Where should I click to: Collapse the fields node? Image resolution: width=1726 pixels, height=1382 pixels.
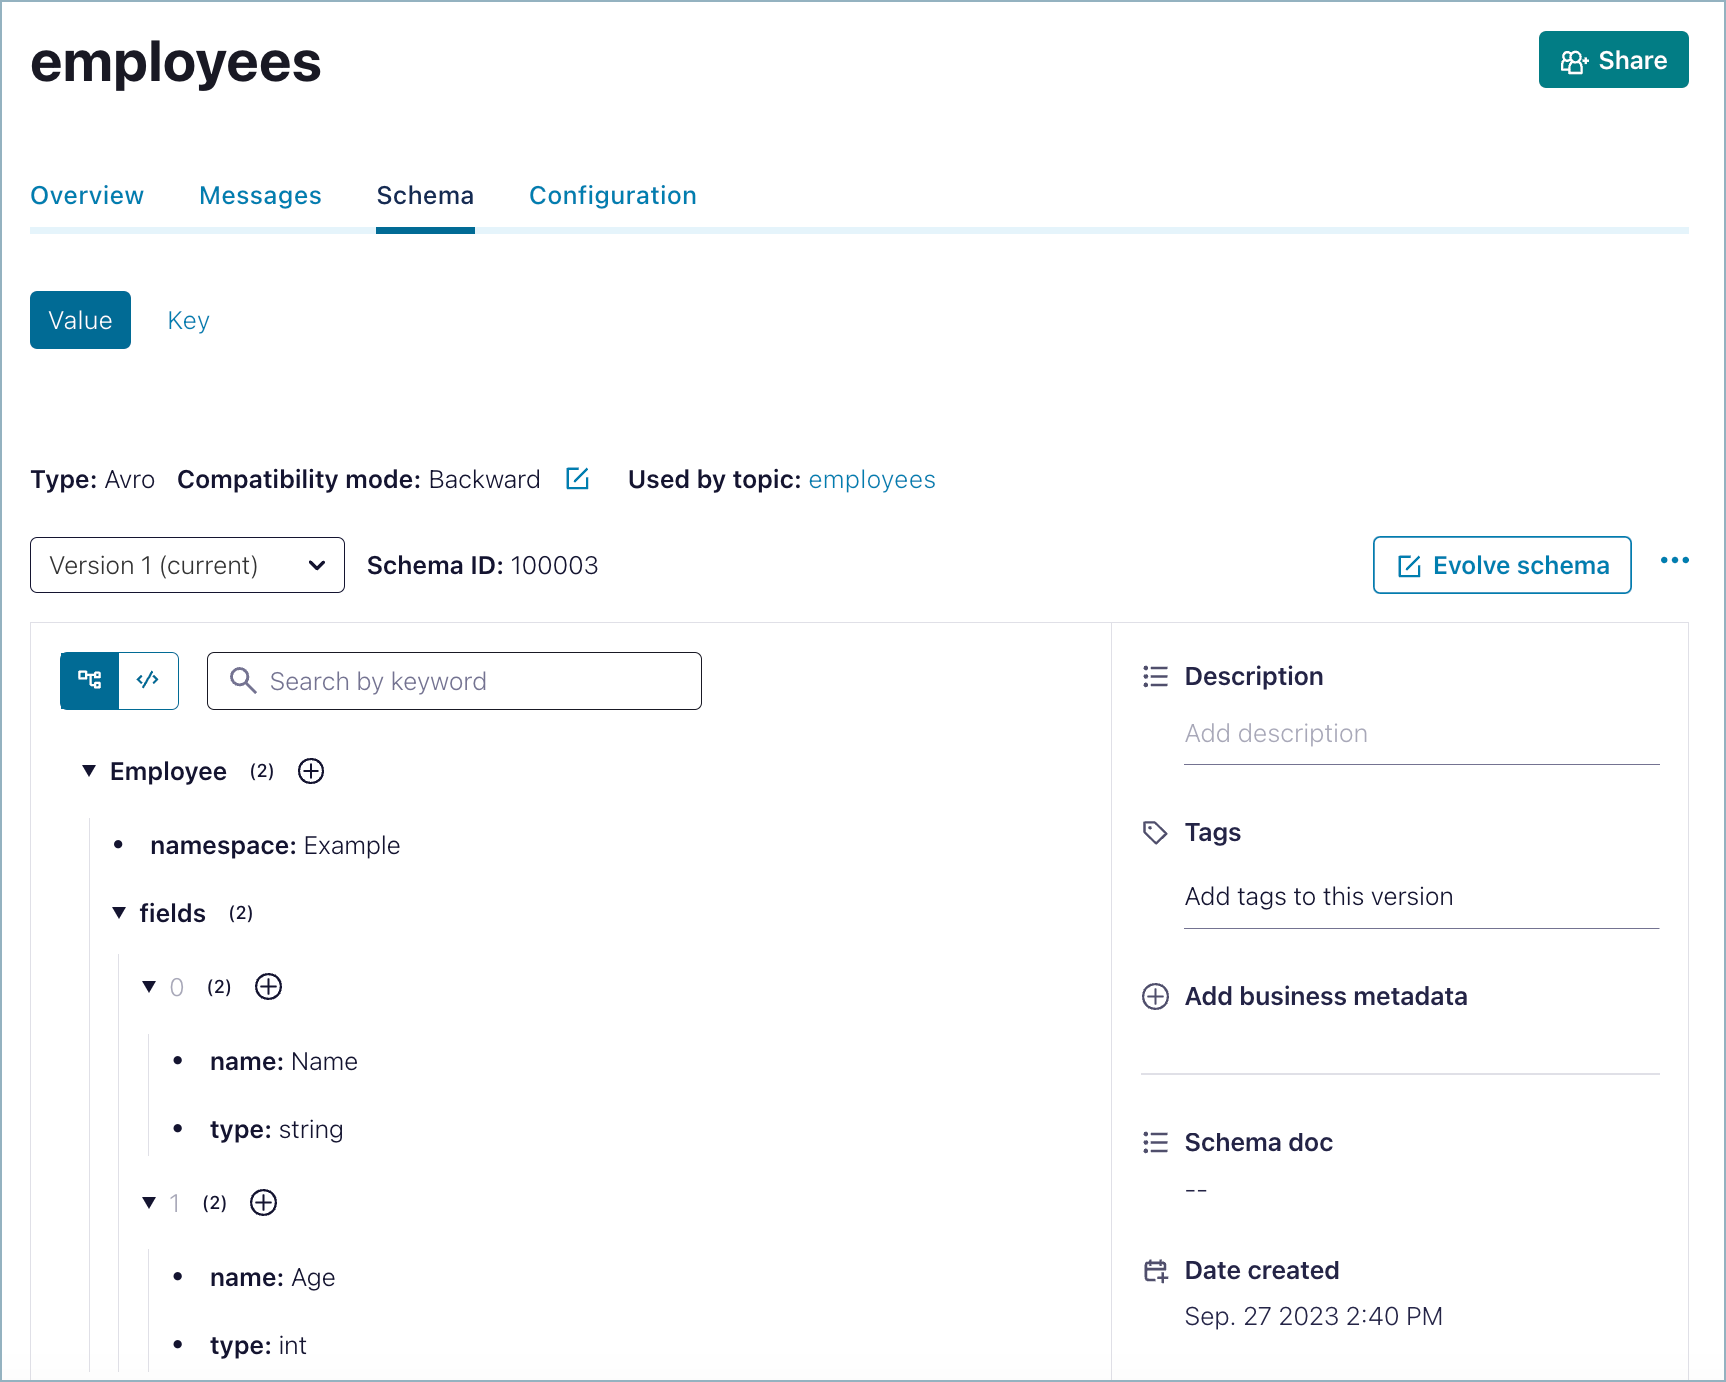119,912
